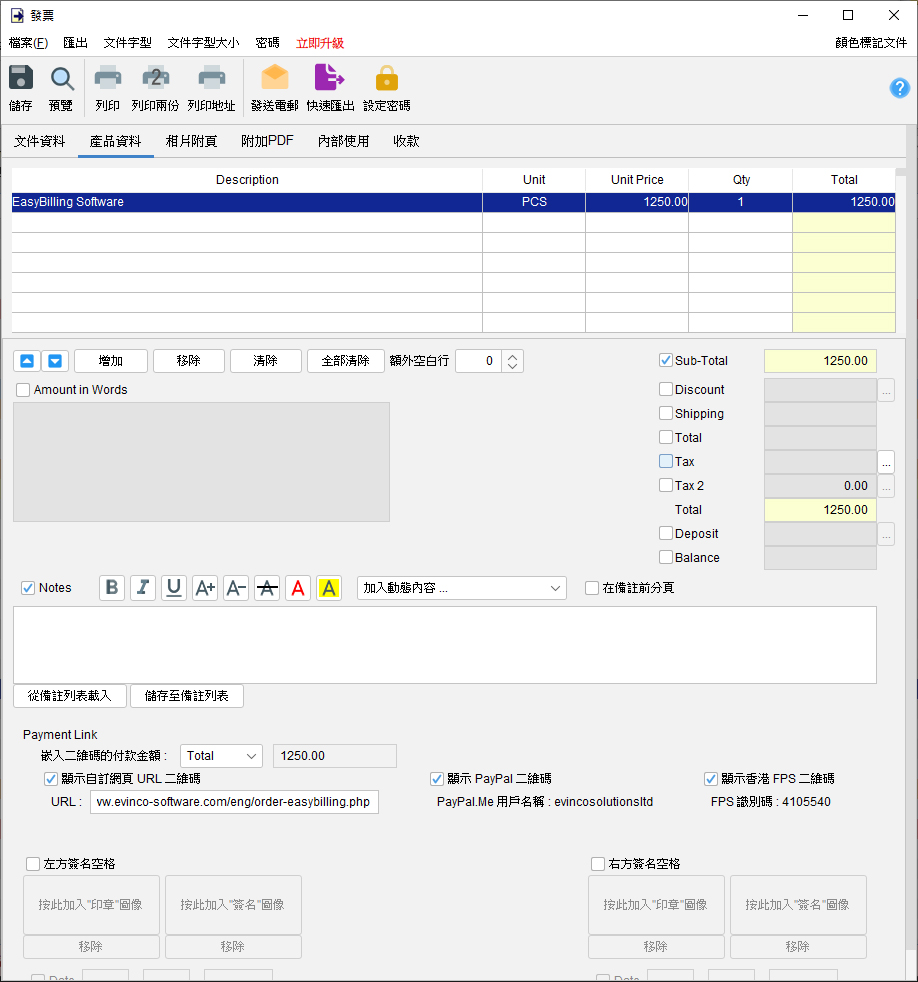This screenshot has height=982, width=918.
Task: Toggle the Sub-Total checkbox
Action: [x=666, y=360]
